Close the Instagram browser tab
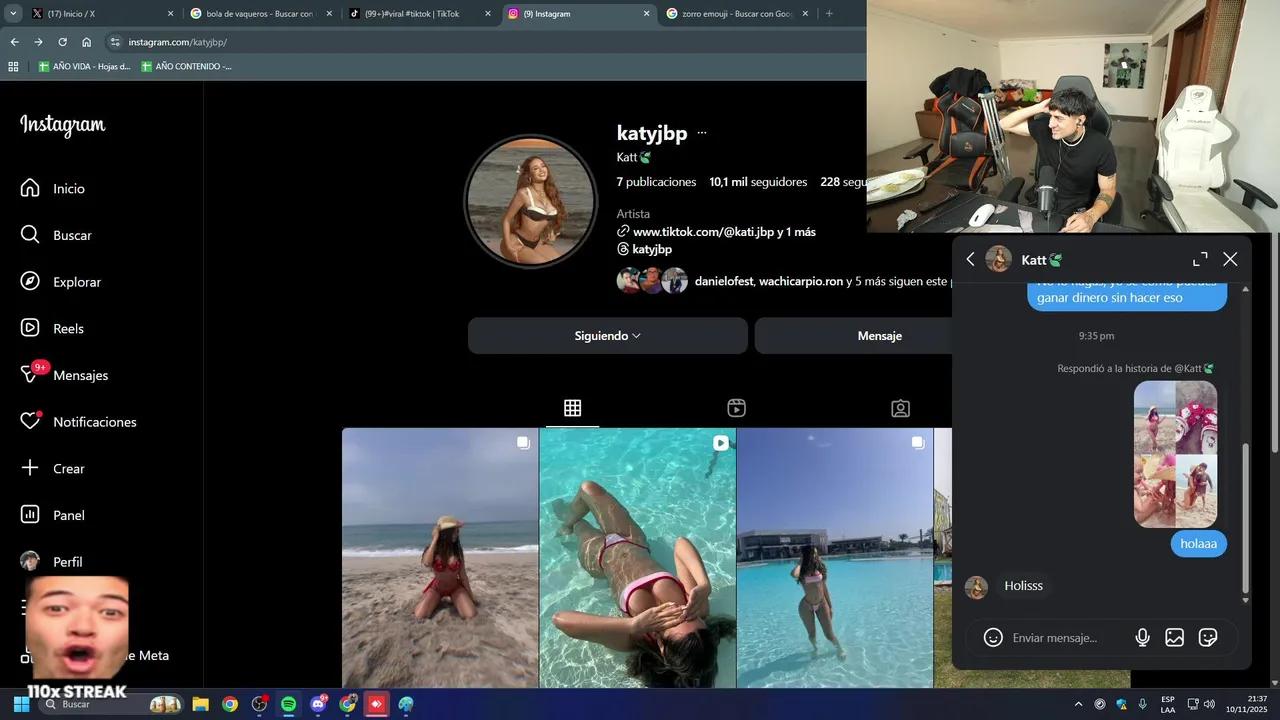 point(647,14)
